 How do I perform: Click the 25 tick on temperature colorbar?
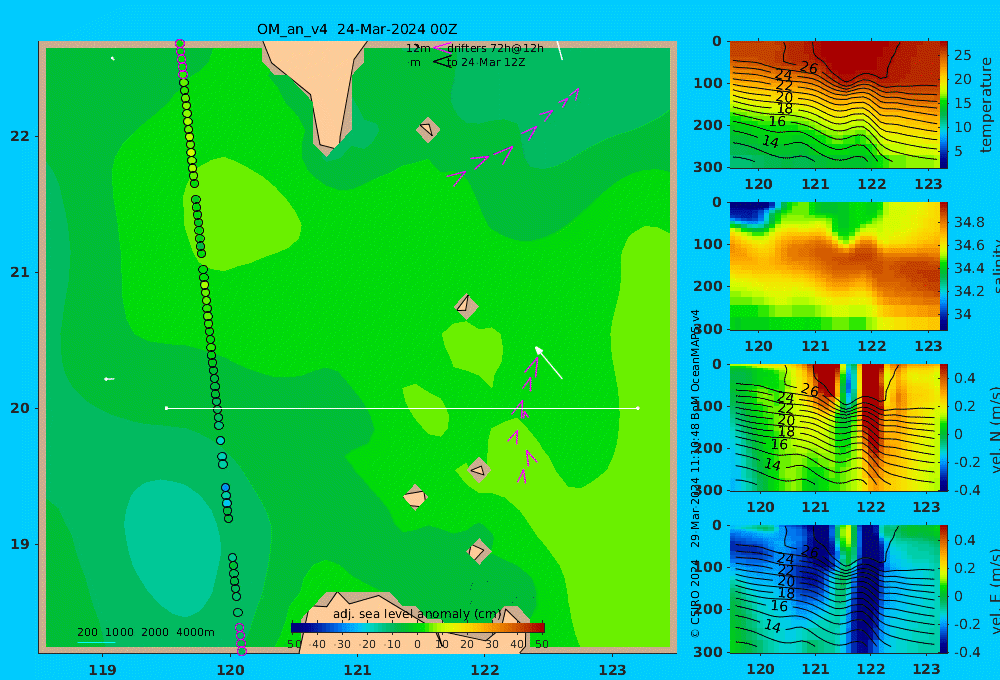(x=963, y=55)
